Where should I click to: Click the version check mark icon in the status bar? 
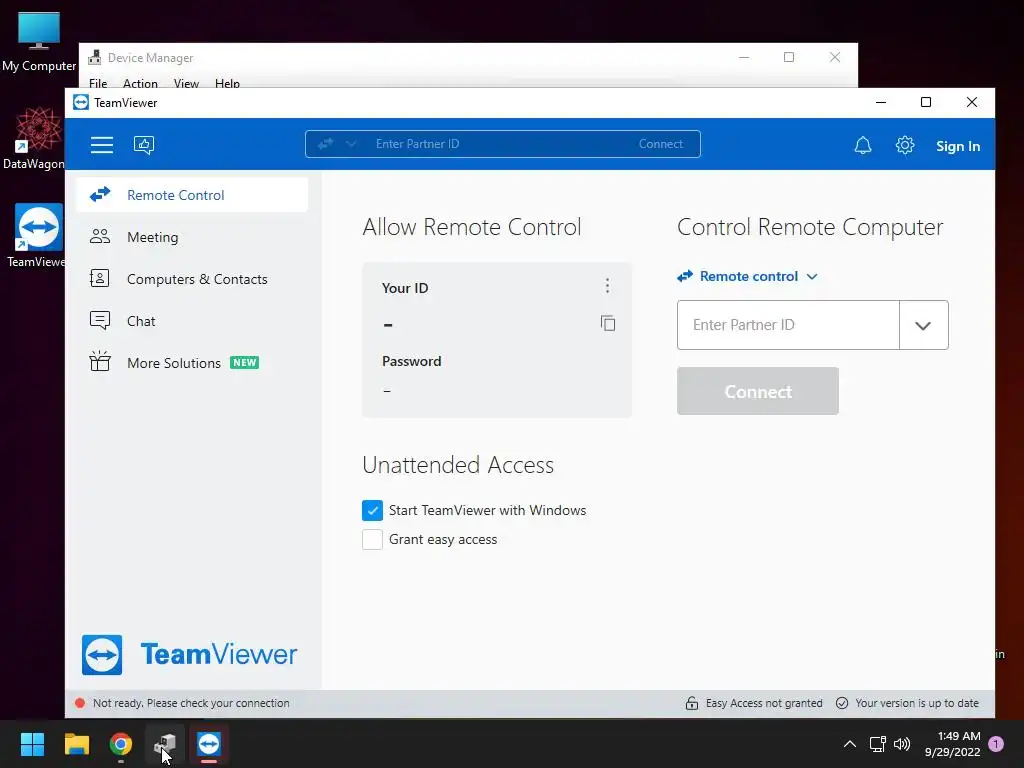click(x=842, y=703)
